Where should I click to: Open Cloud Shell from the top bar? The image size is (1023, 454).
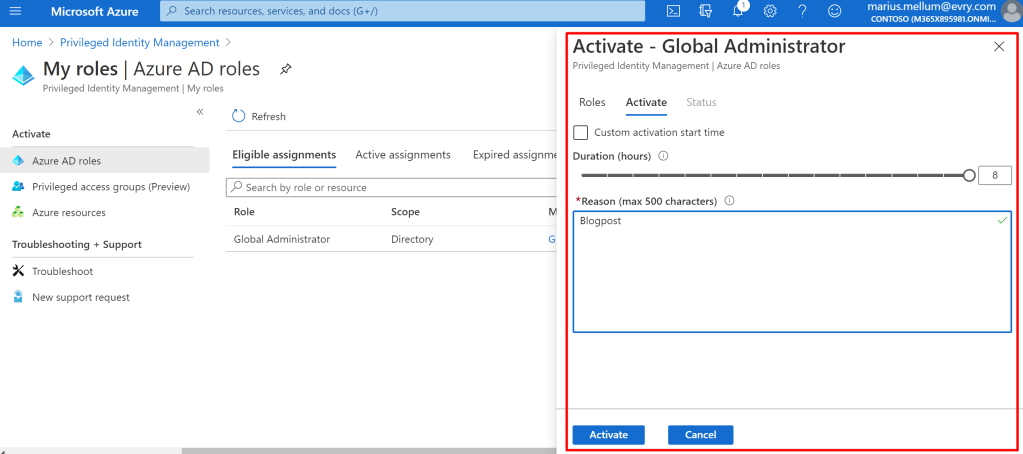point(674,11)
